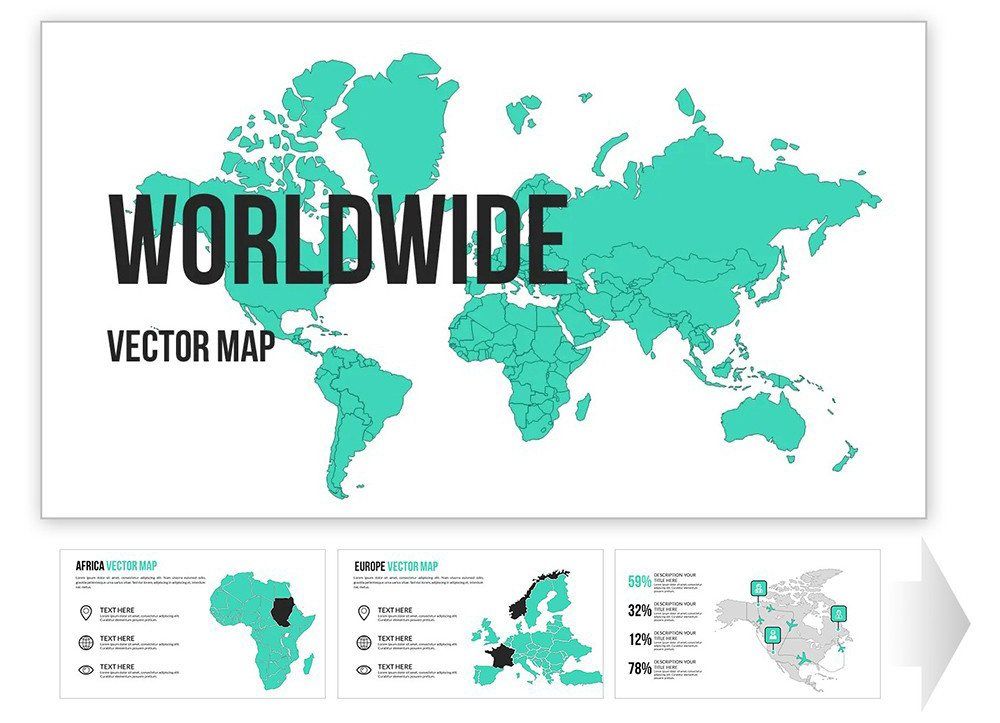Image resolution: width=1000 pixels, height=723 pixels.
Task: Toggle the Sudan highlight on the Africa map
Action: (x=281, y=611)
